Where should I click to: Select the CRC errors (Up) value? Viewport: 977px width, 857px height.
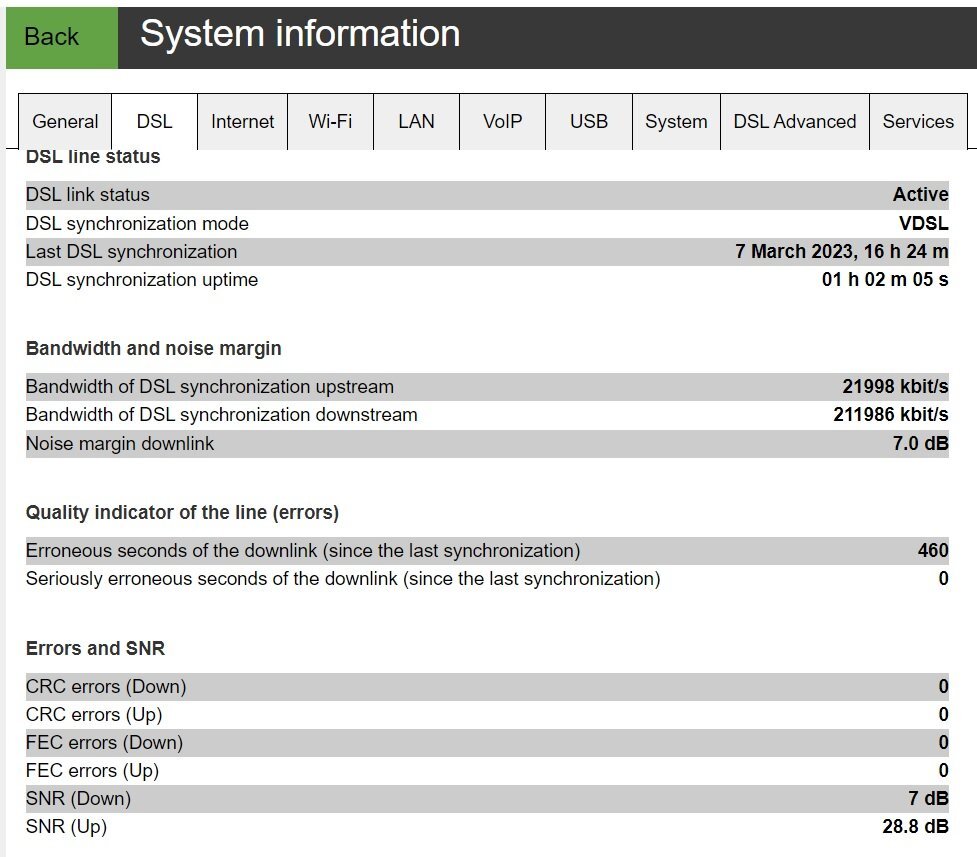(x=943, y=714)
